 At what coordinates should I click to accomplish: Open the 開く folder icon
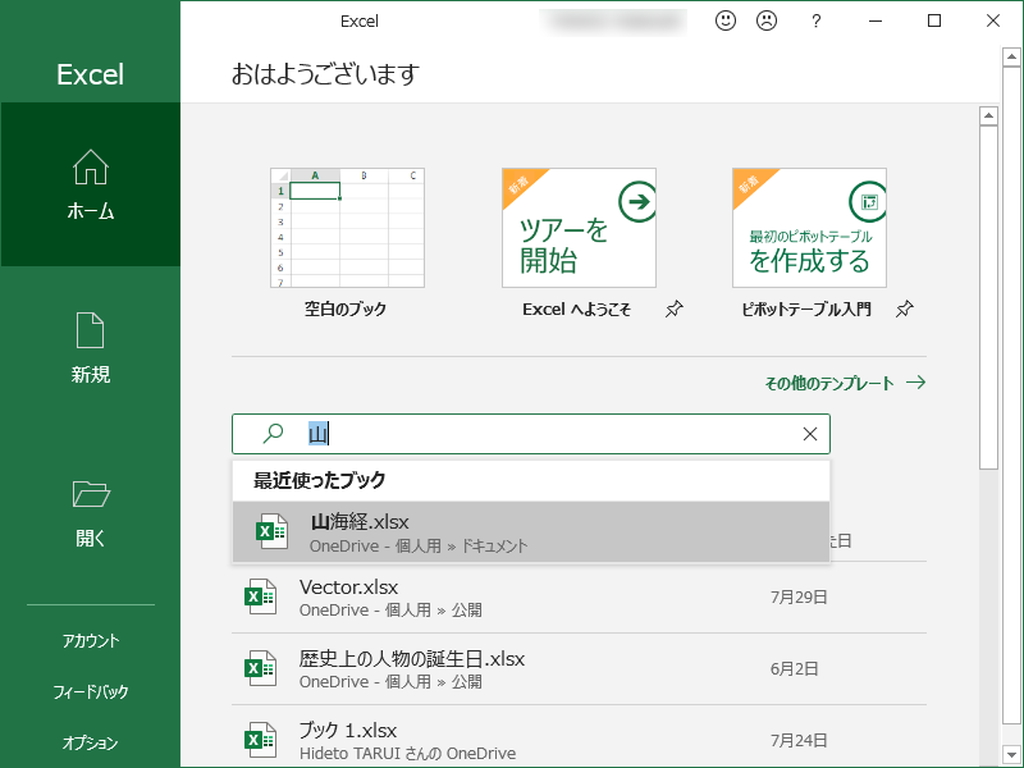tap(91, 494)
